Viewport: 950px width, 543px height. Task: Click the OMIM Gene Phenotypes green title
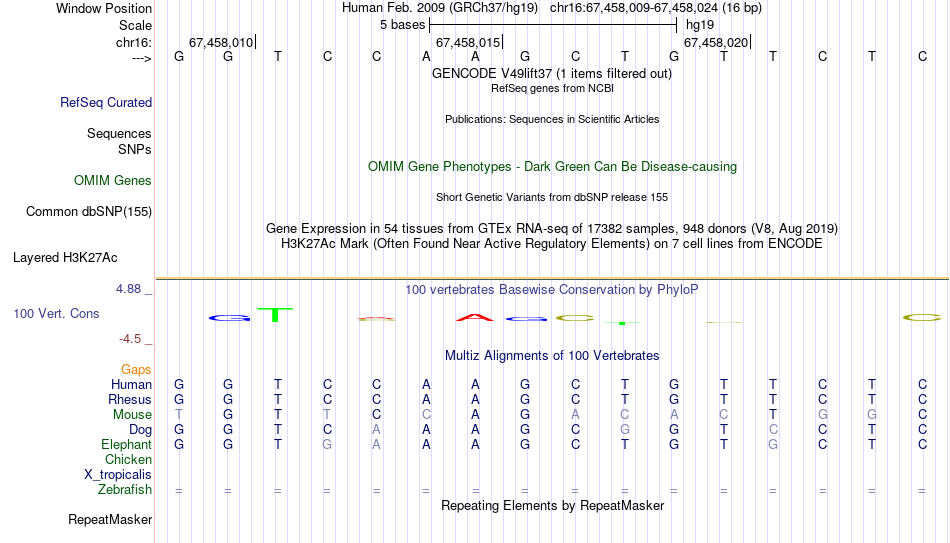point(552,167)
